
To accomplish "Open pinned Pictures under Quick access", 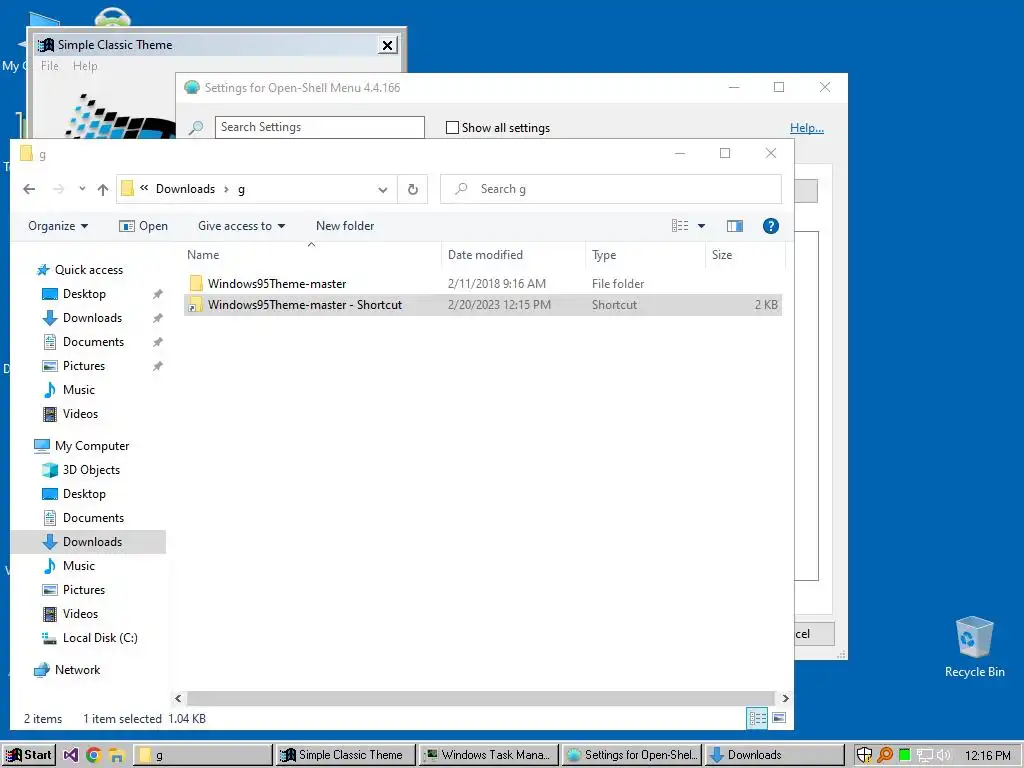I will click(84, 366).
